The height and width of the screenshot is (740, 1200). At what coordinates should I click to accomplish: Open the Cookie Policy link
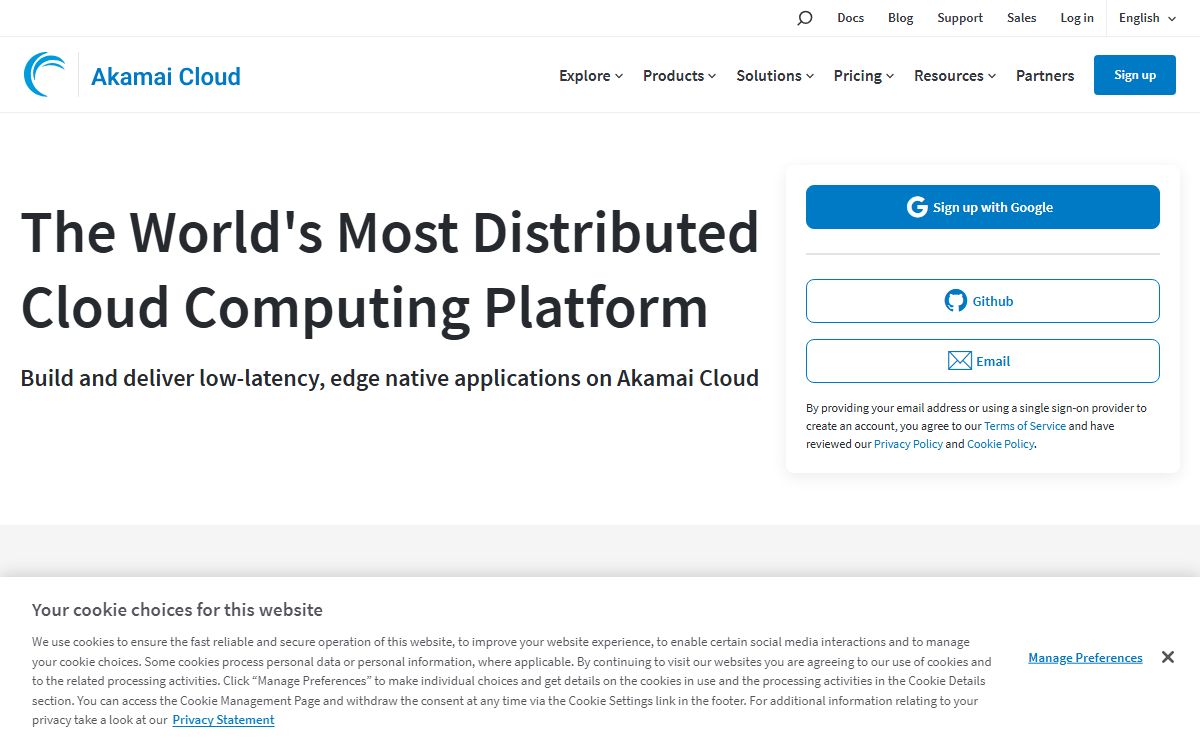click(1000, 444)
